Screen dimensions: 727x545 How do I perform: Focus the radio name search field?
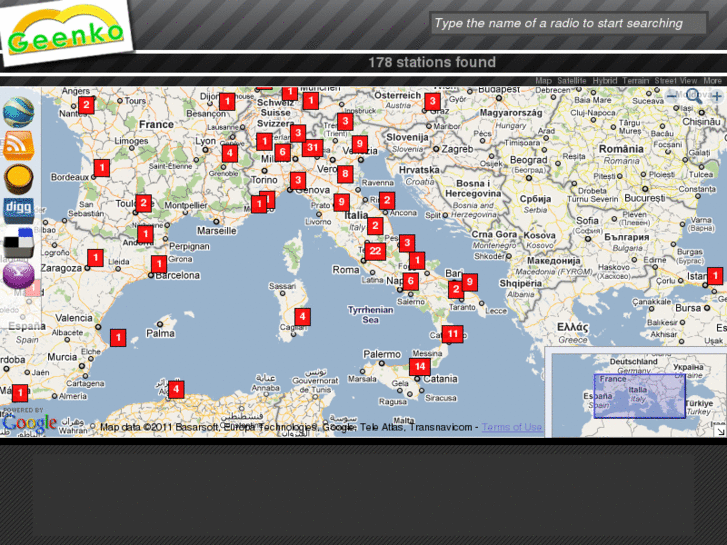click(568, 23)
